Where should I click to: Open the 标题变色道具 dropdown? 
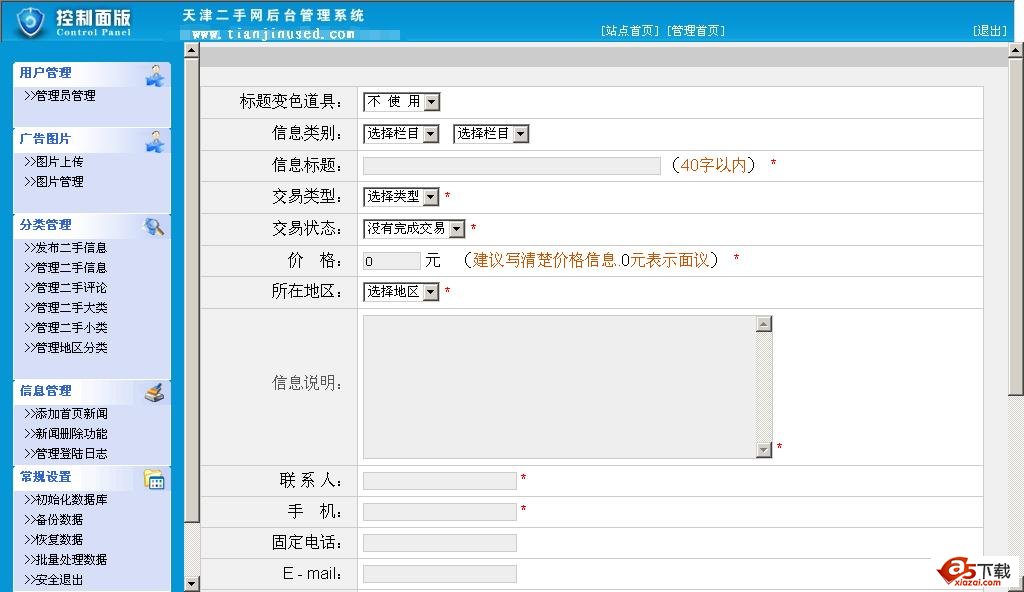click(431, 102)
